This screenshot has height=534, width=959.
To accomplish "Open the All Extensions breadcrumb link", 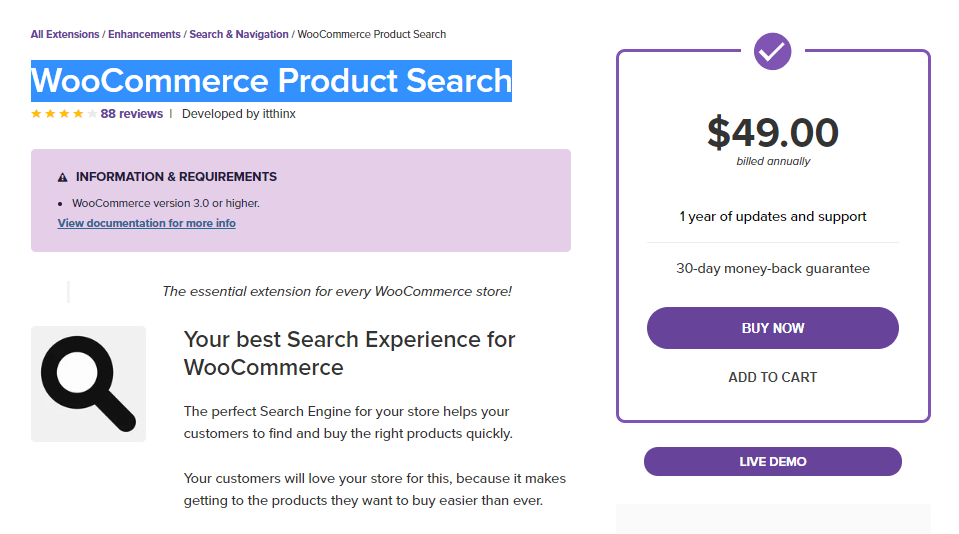I will (x=65, y=34).
